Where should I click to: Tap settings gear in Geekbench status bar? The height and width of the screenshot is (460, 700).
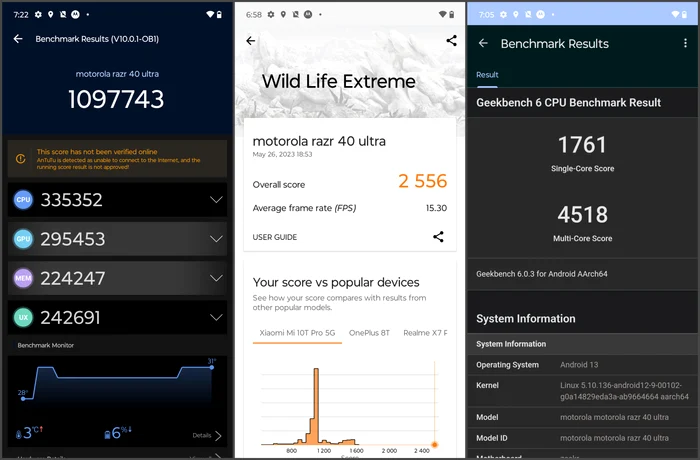click(x=504, y=14)
